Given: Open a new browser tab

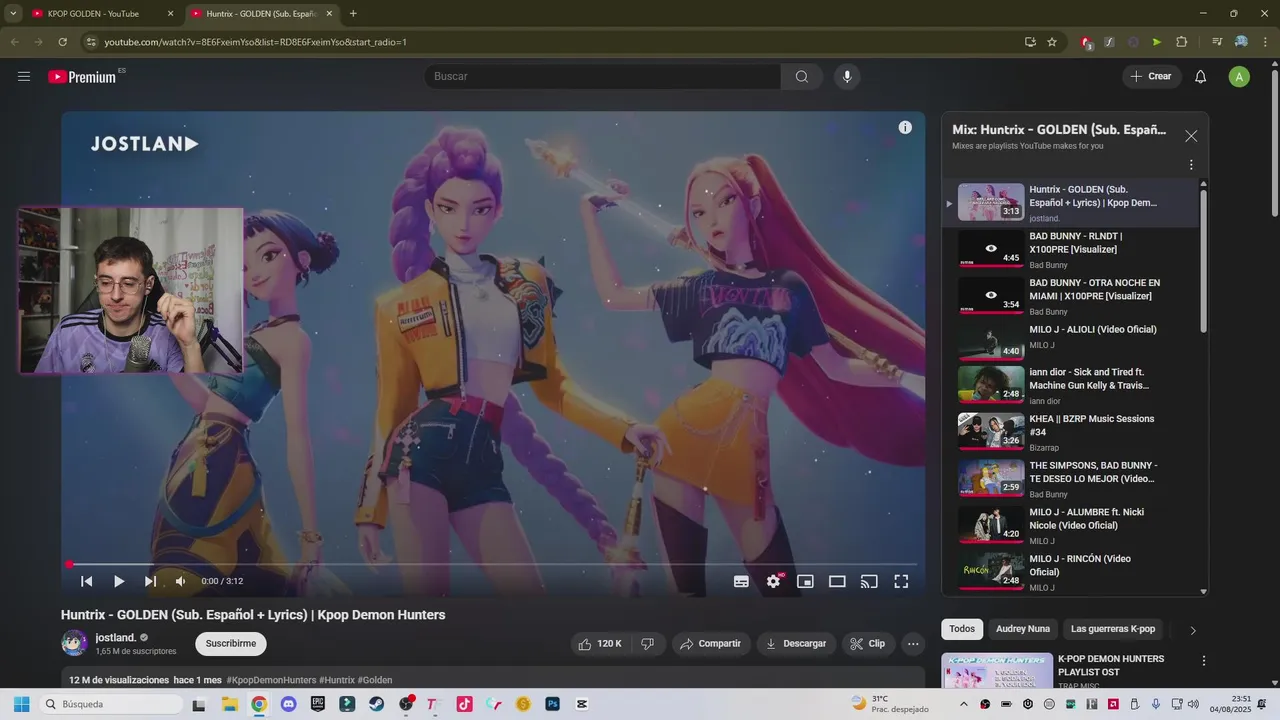Looking at the screenshot, I should [x=353, y=14].
